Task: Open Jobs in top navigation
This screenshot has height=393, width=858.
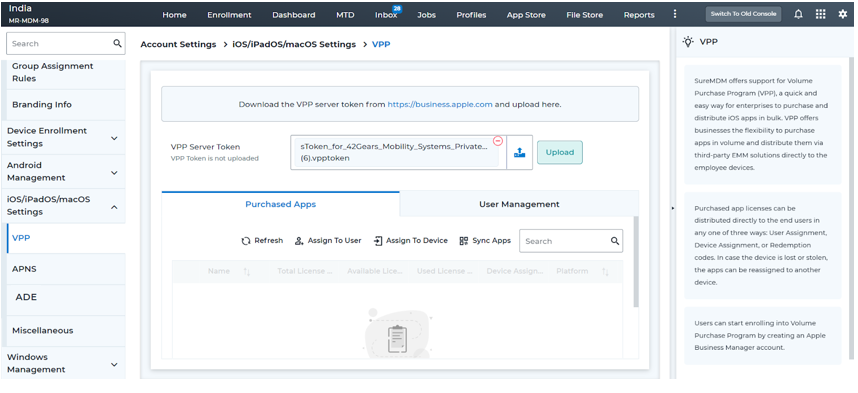Action: 426,15
